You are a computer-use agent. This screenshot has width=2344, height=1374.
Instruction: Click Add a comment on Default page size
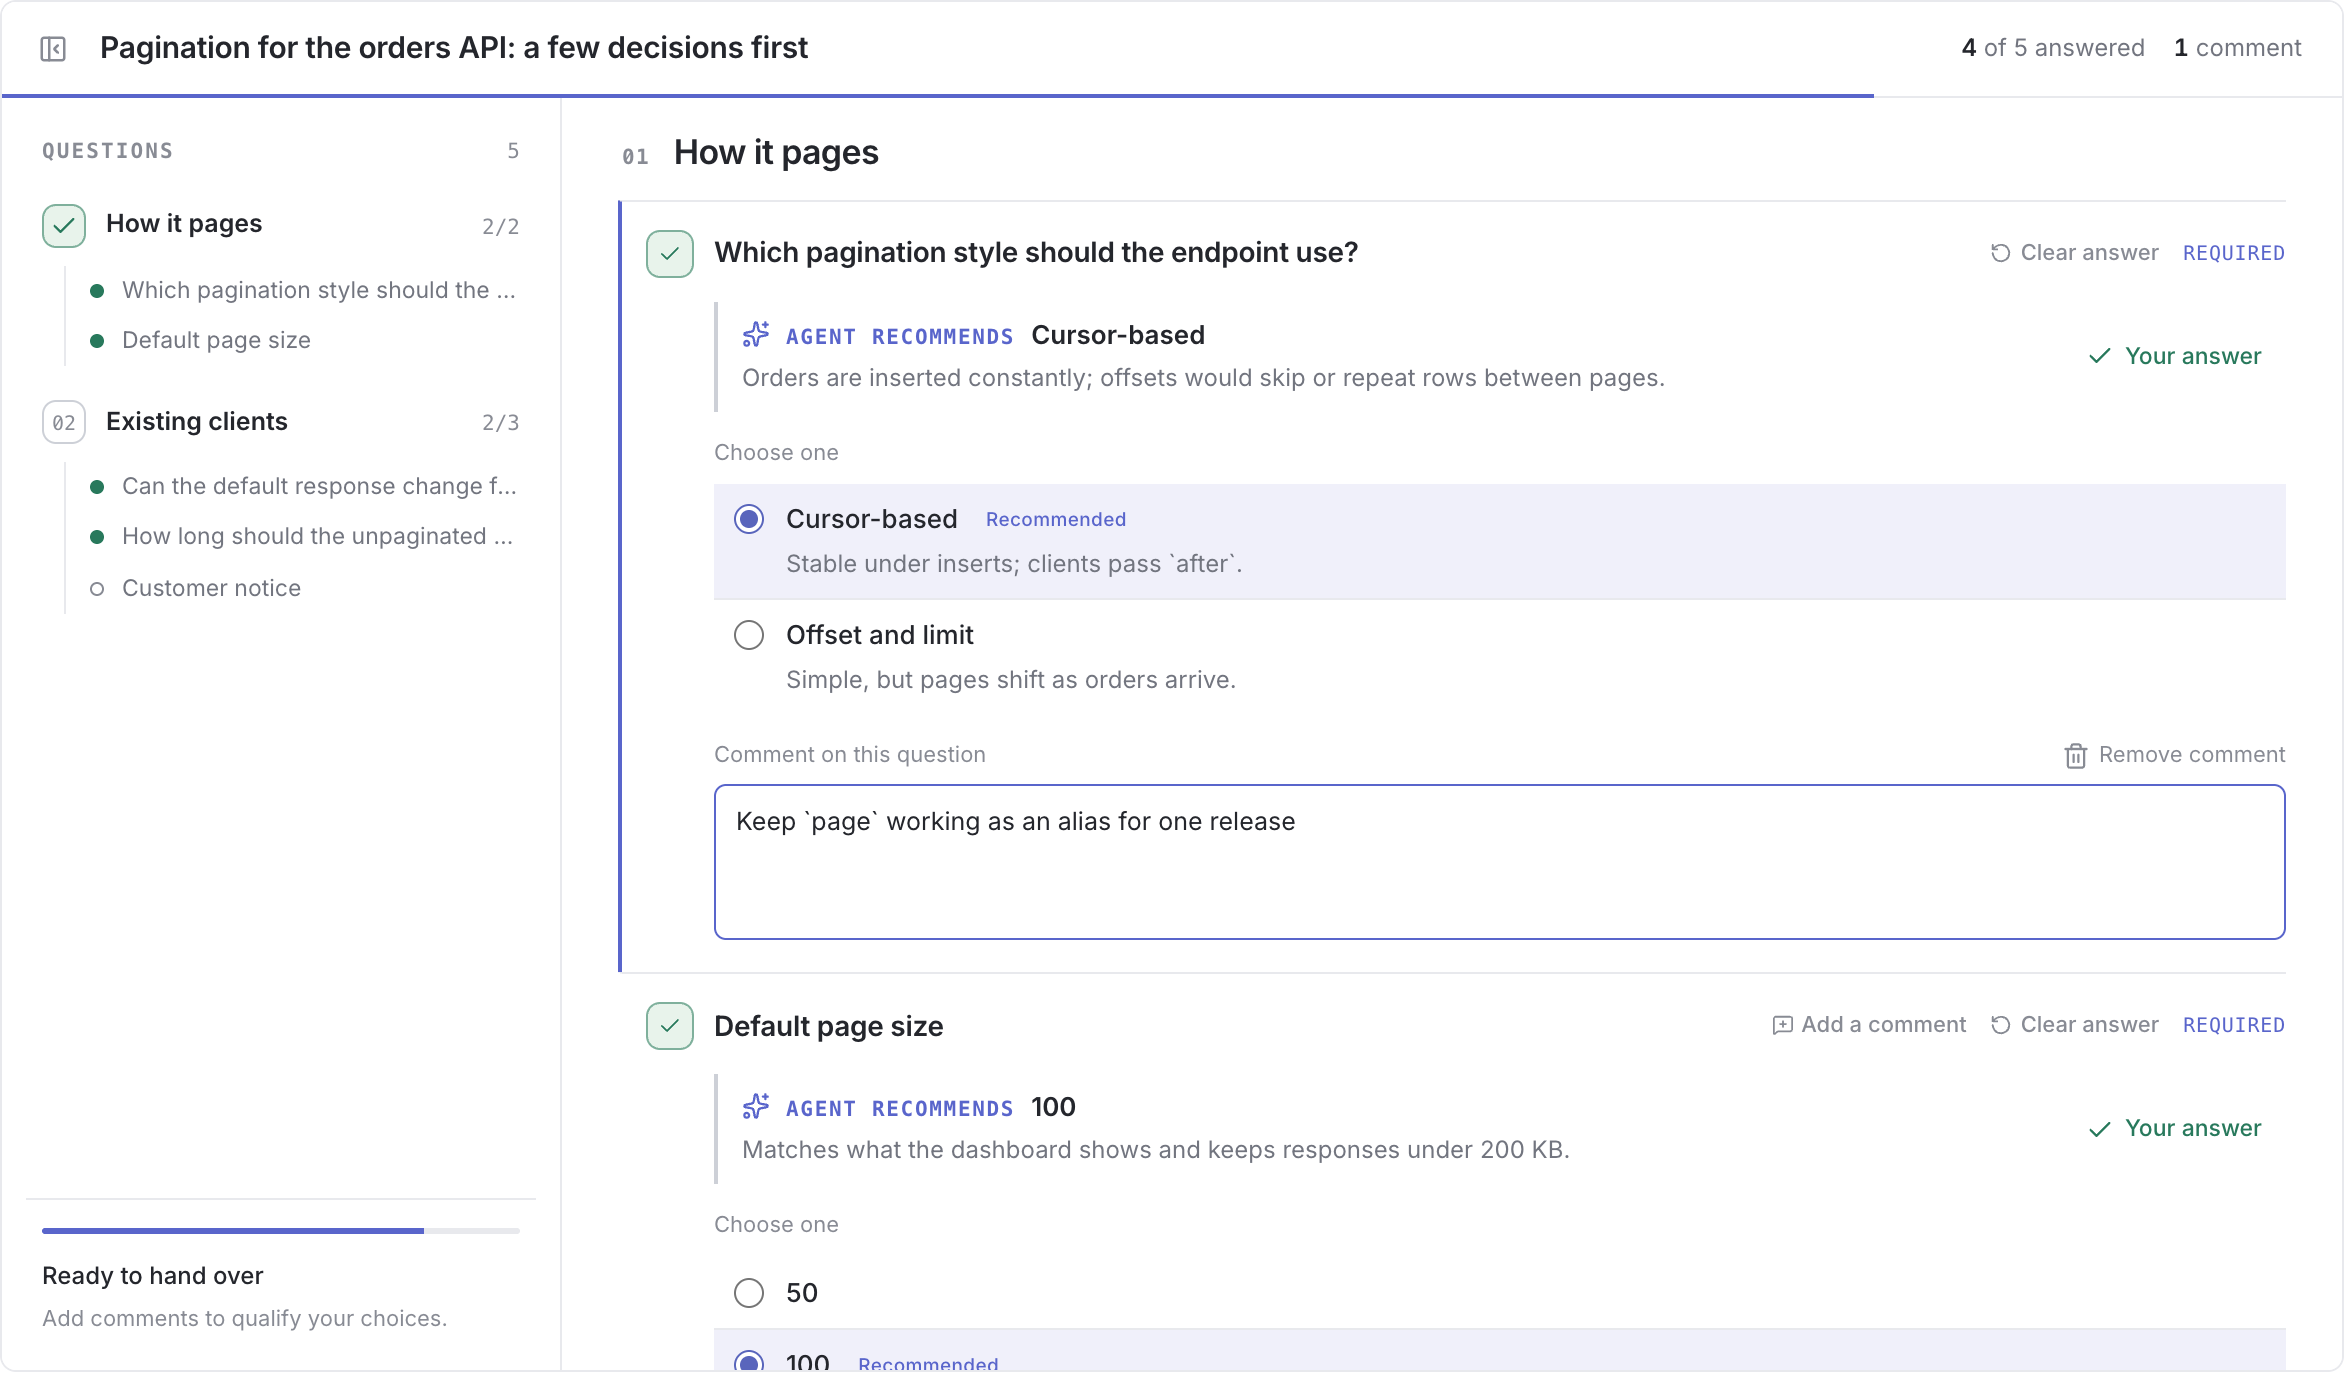tap(1869, 1025)
